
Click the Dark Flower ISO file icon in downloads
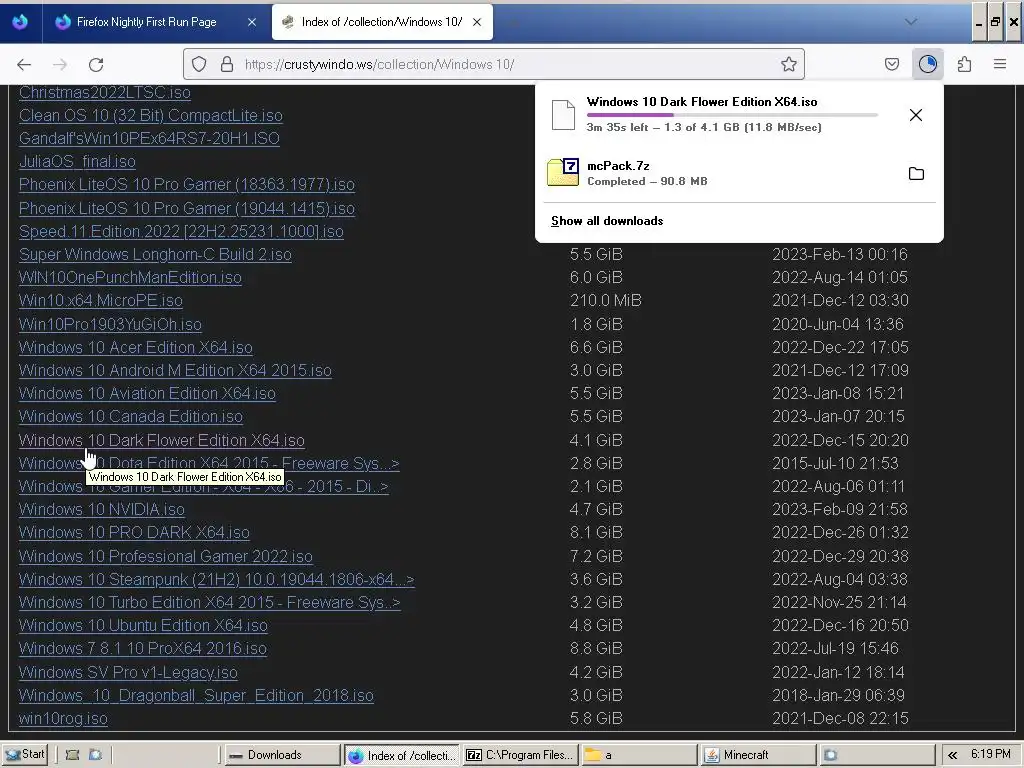(x=563, y=115)
